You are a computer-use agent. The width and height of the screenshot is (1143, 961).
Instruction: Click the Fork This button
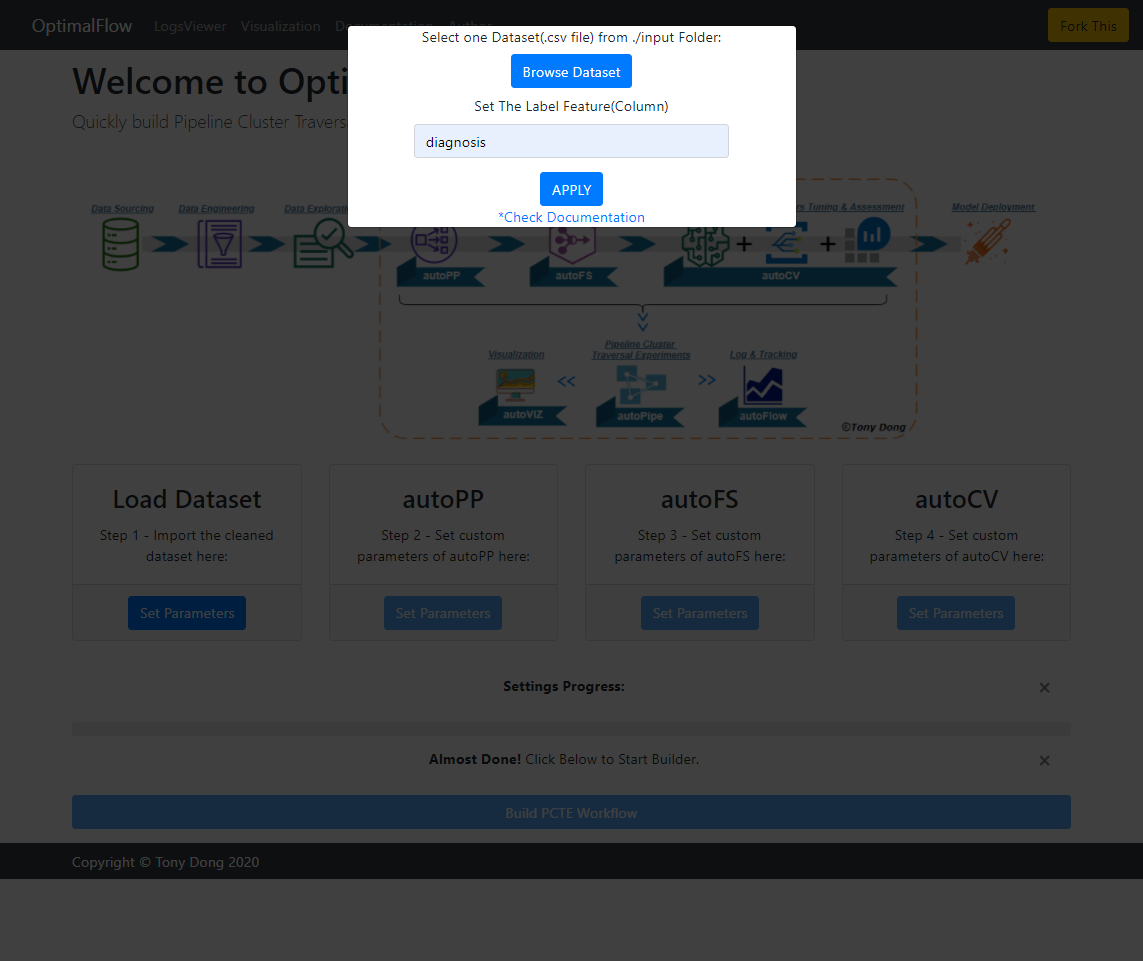click(x=1088, y=26)
